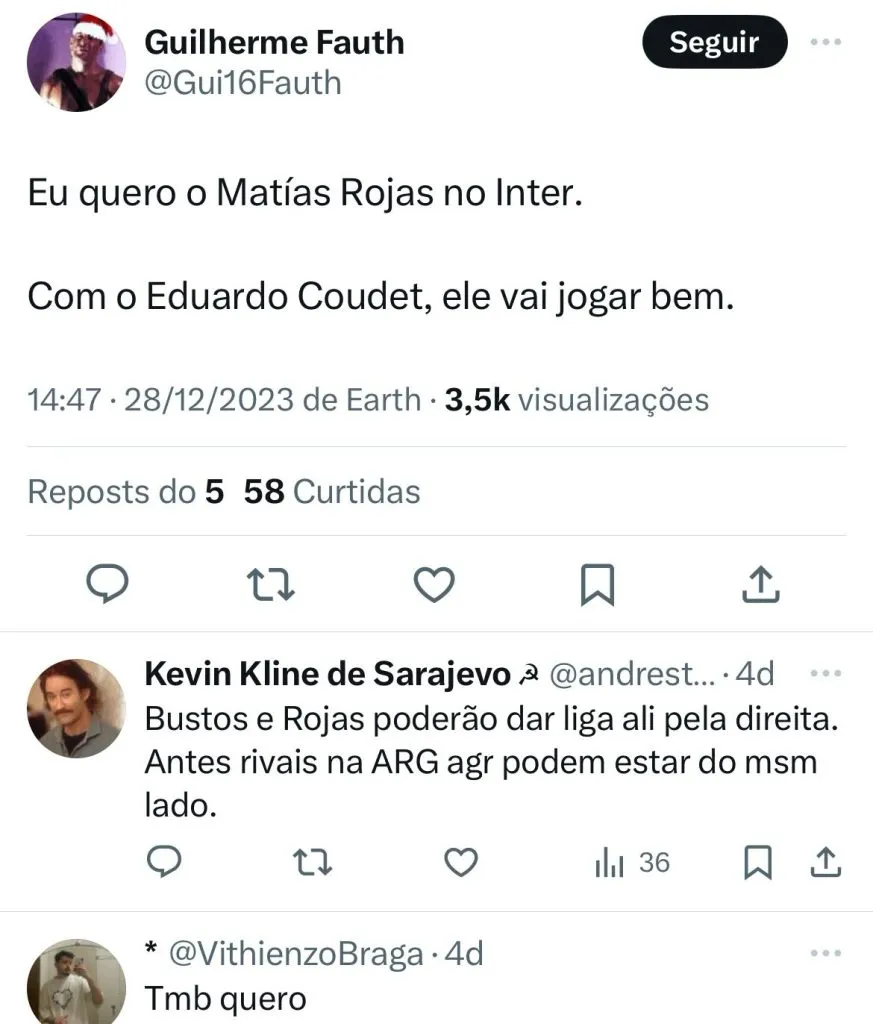Open more options on VithienzoBraga's reply
The image size is (873, 1024).
(826, 955)
